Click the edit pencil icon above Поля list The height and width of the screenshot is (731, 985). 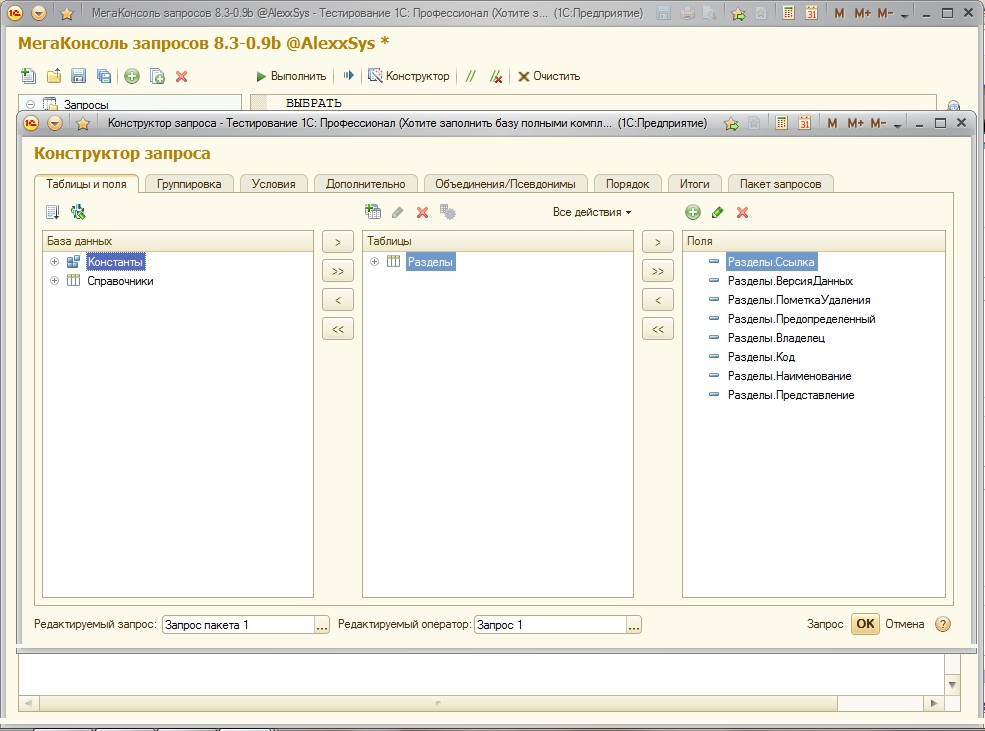[x=717, y=212]
